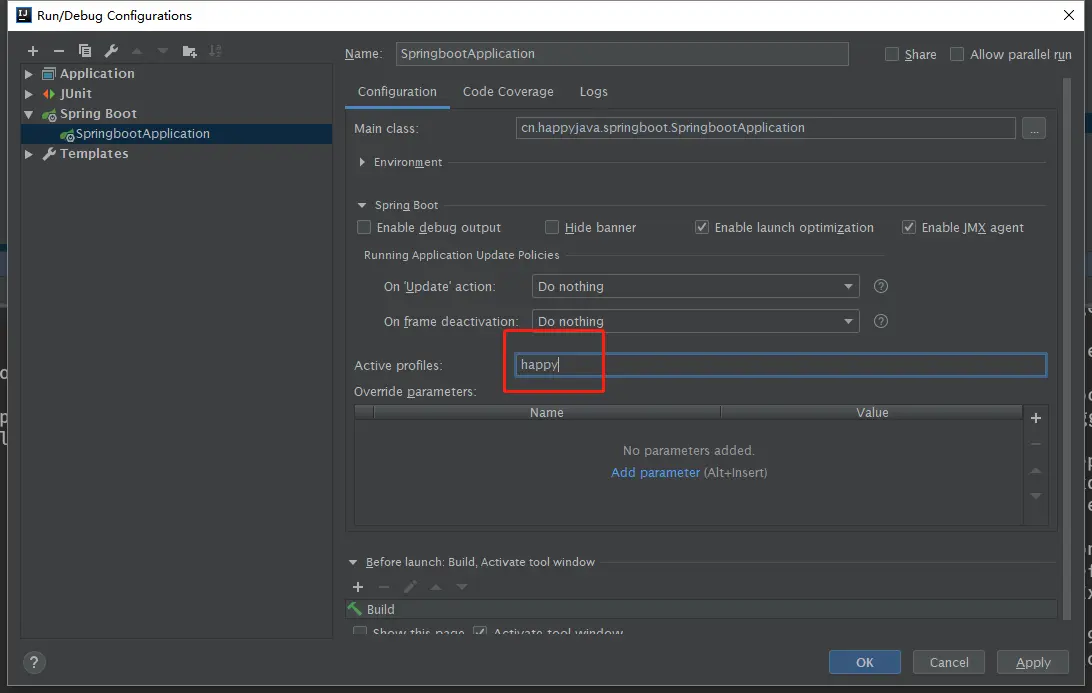Image resolution: width=1092 pixels, height=693 pixels.
Task: Open the Logs tab
Action: [593, 92]
